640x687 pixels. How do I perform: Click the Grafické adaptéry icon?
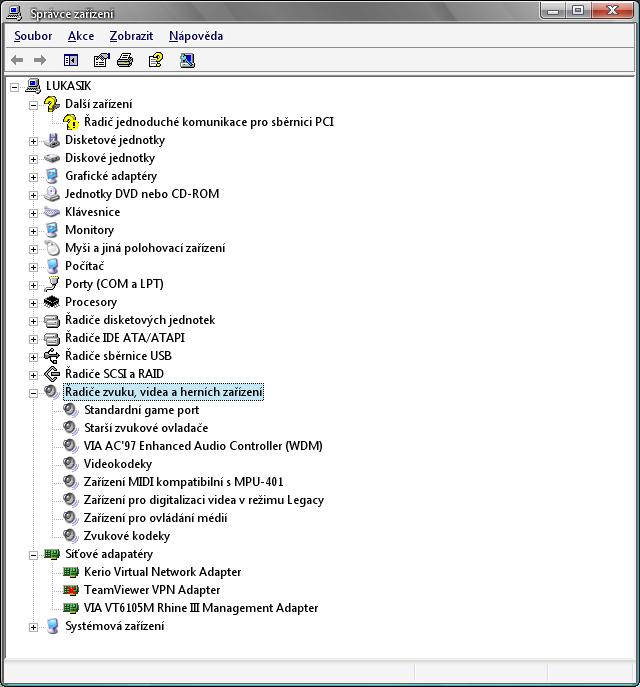(52, 176)
